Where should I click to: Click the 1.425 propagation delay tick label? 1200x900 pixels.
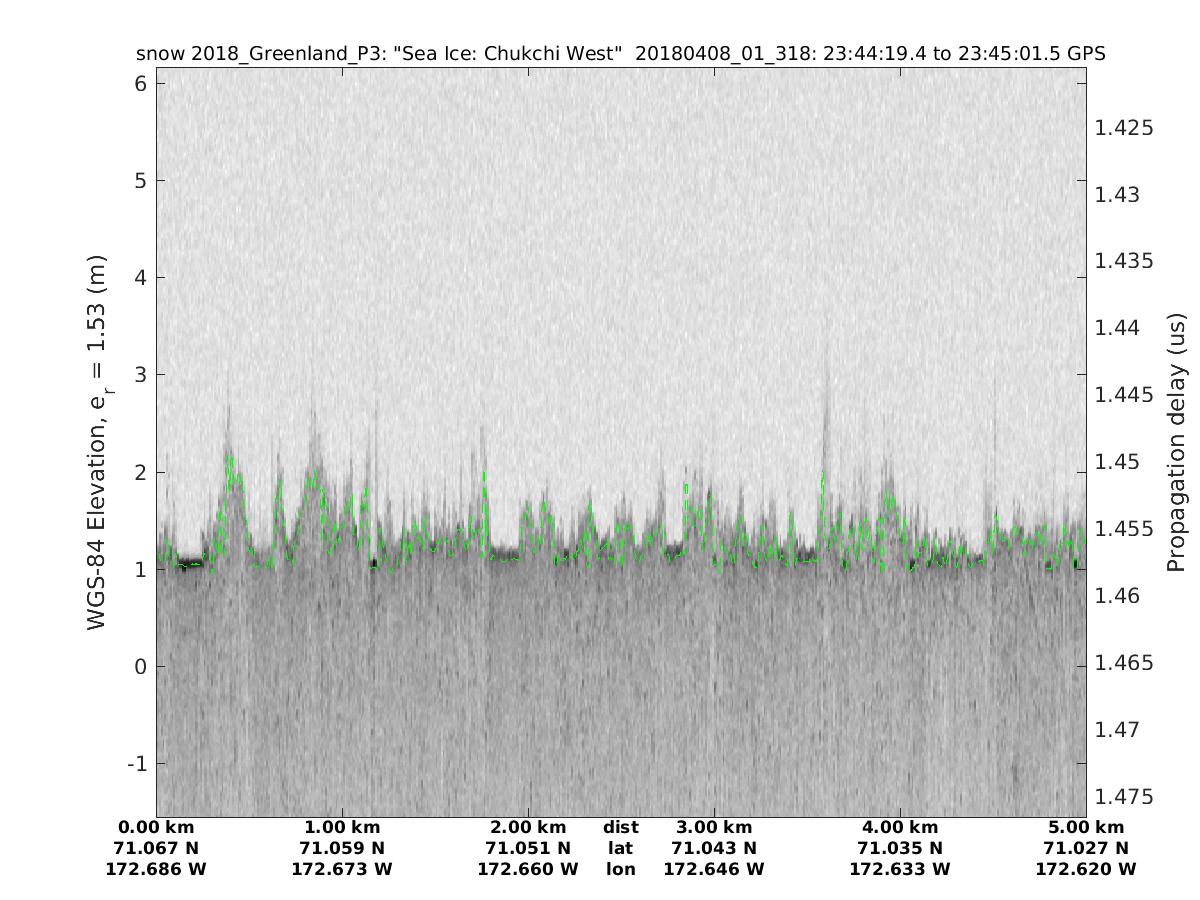point(1124,128)
